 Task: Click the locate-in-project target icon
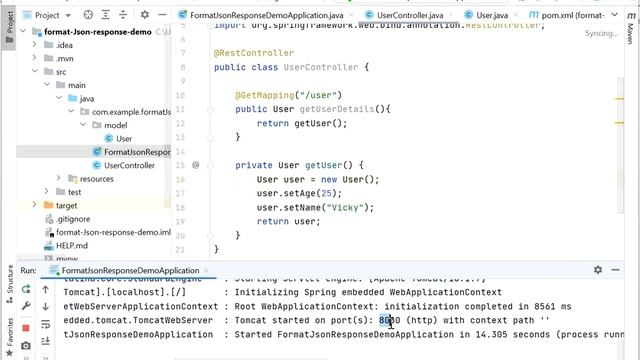pos(88,15)
